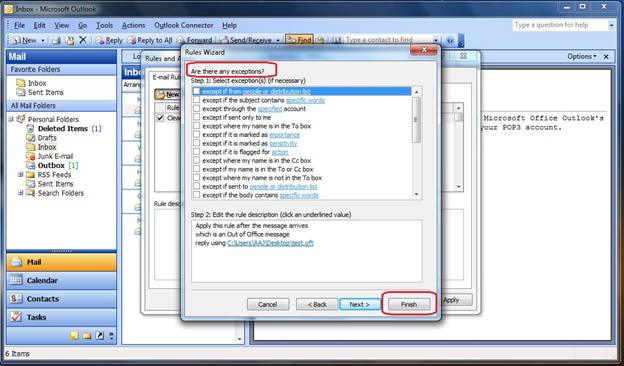This screenshot has height=366, width=624.
Task: Check 'except if it is marked as importance'
Action: [196, 134]
